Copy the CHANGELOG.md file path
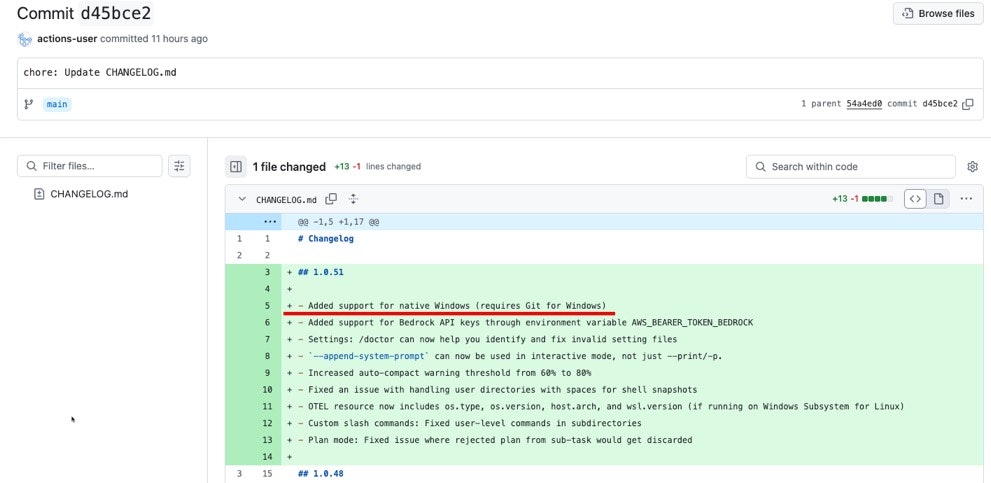 (331, 199)
